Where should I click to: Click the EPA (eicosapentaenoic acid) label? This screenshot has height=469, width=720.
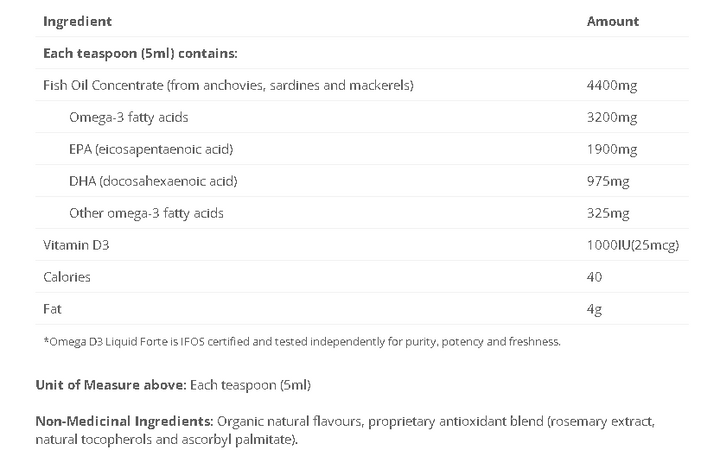pos(150,149)
